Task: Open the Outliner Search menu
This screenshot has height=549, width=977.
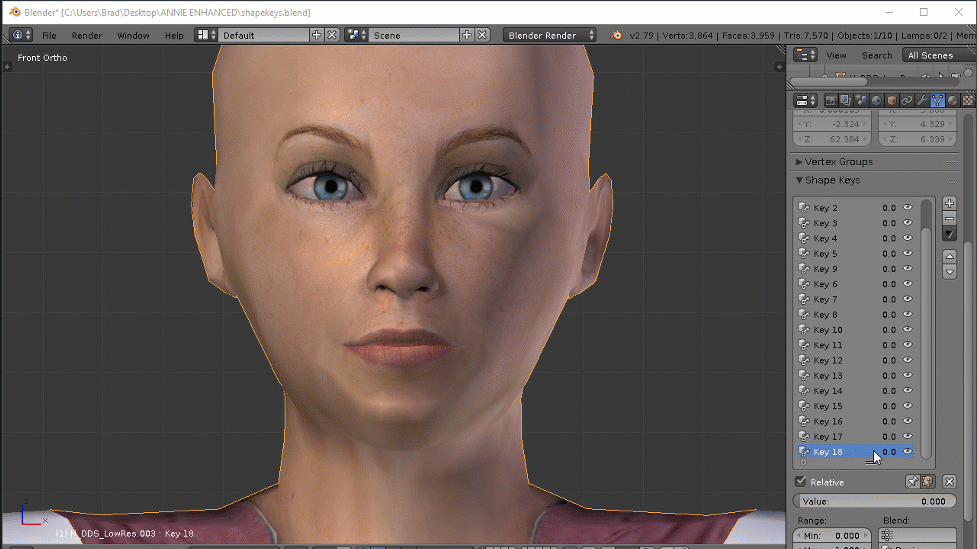Action: 877,55
